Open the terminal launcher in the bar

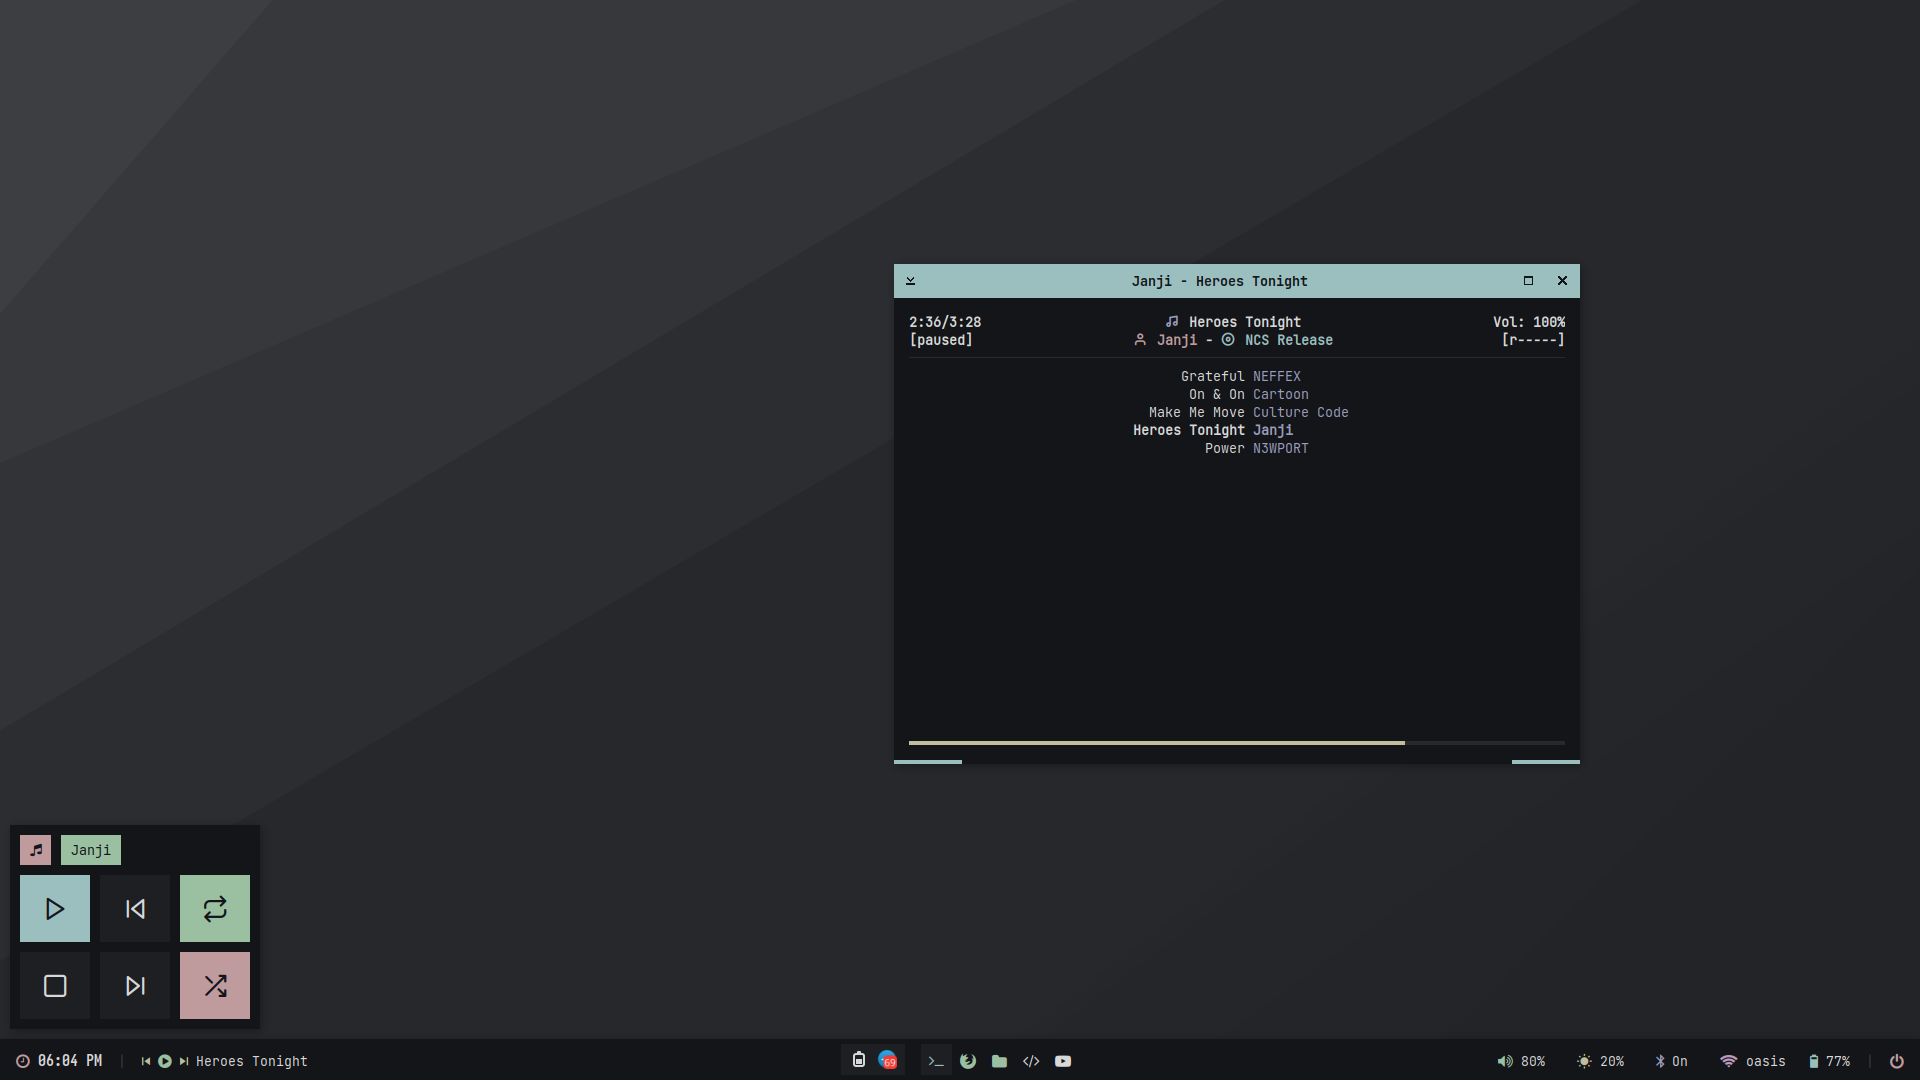936,1061
